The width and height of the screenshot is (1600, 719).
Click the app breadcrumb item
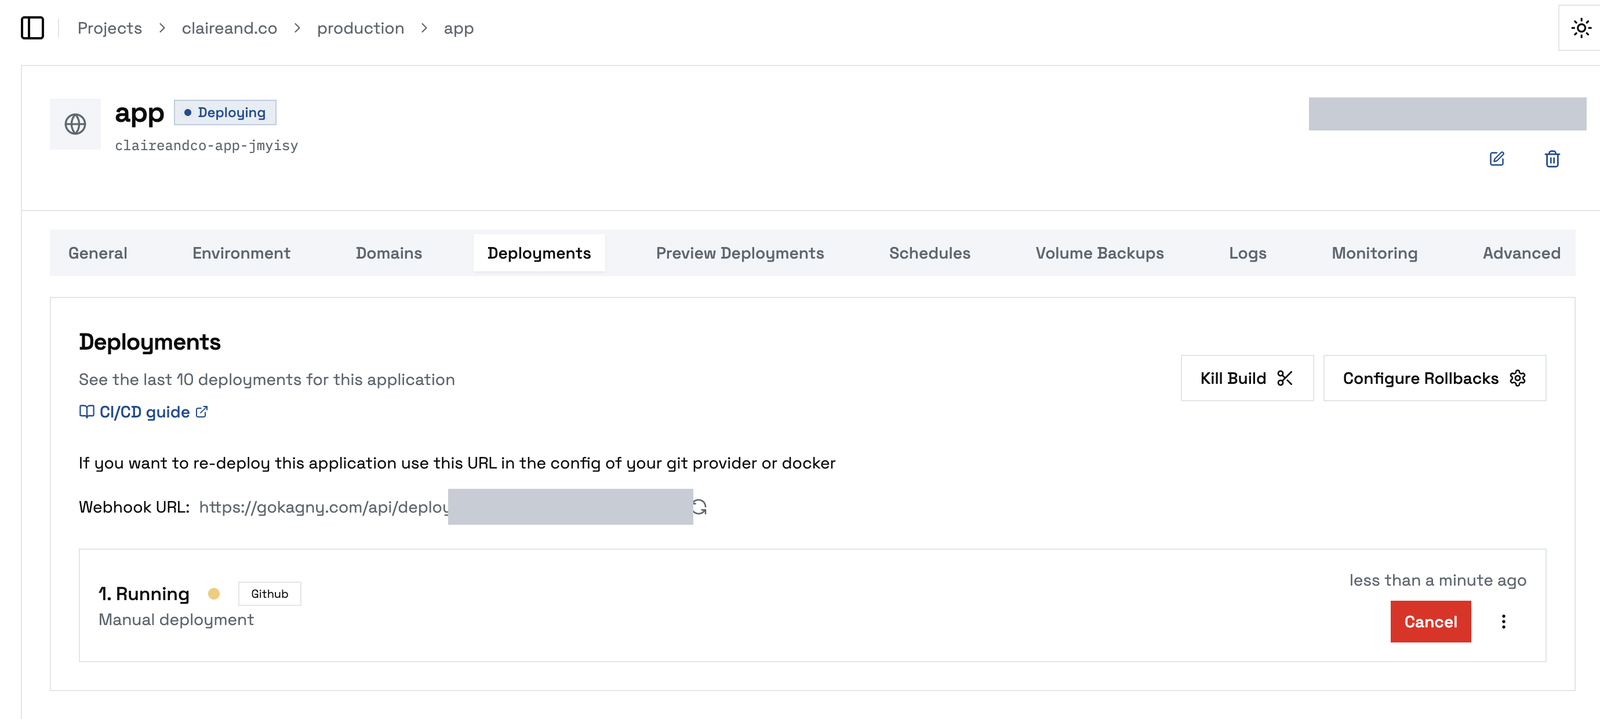[459, 28]
